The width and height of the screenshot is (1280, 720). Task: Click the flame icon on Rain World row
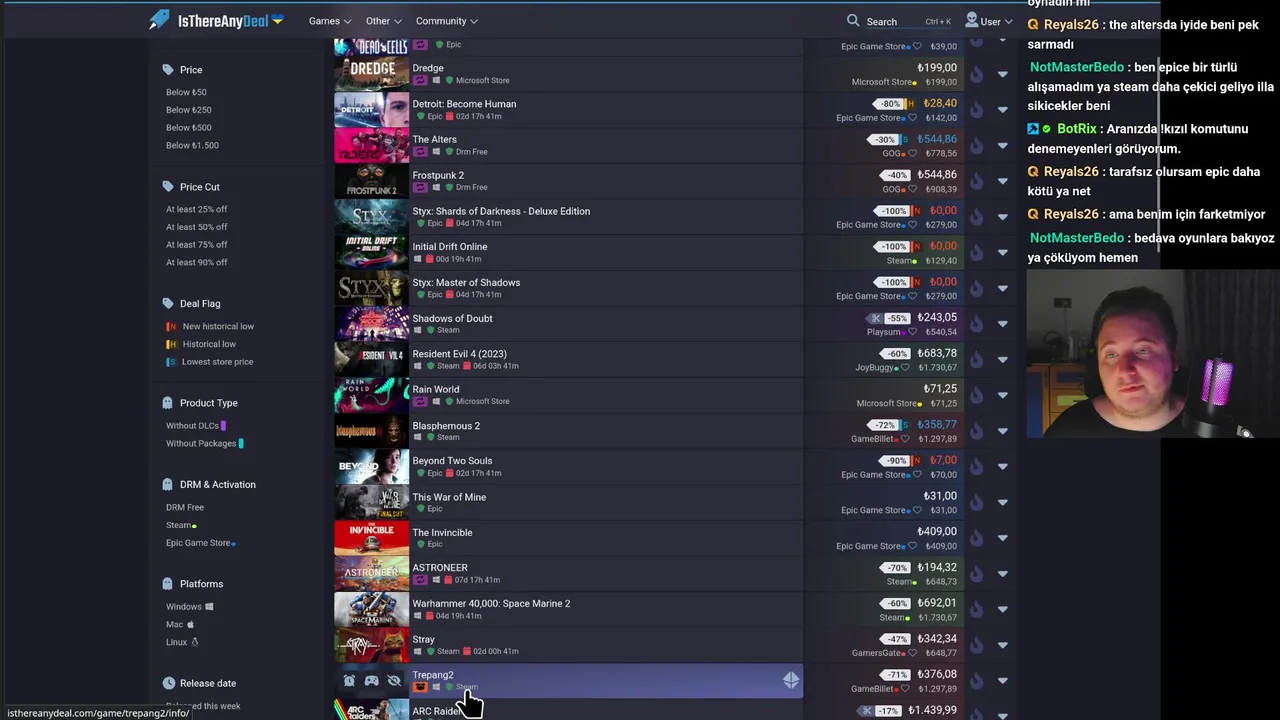tap(975, 395)
